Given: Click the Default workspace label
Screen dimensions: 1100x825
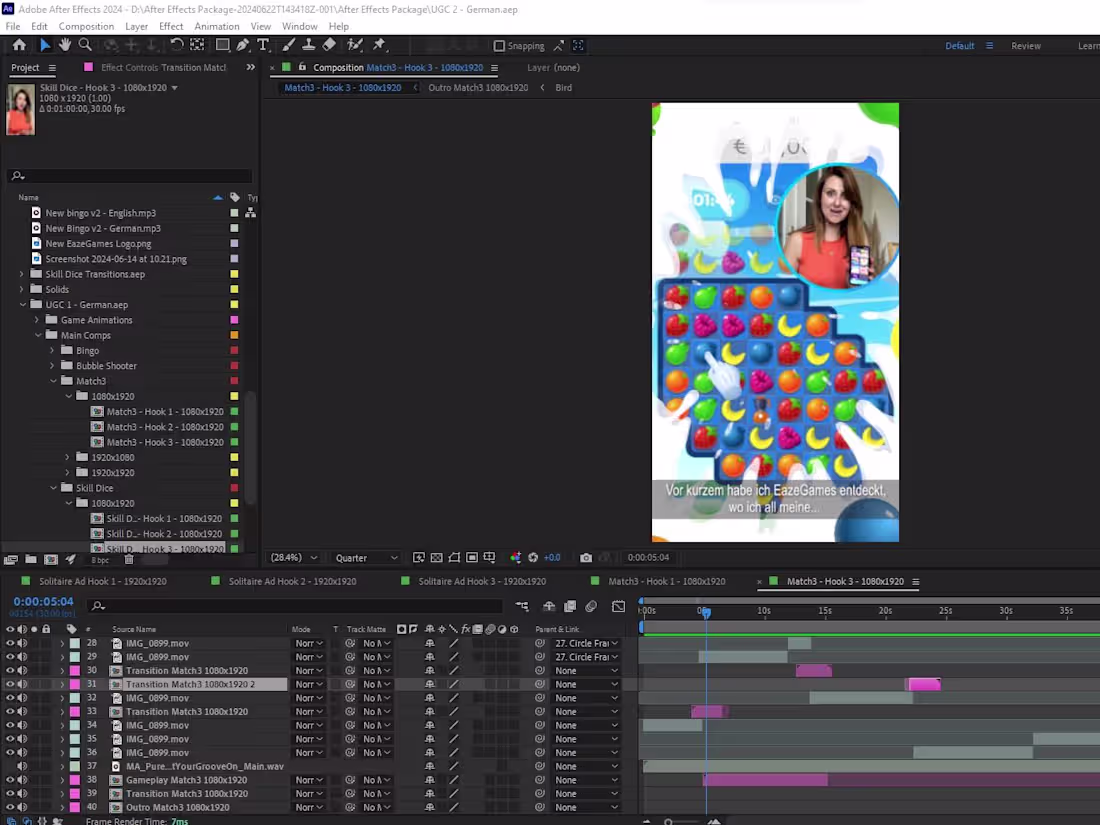Looking at the screenshot, I should pos(959,45).
